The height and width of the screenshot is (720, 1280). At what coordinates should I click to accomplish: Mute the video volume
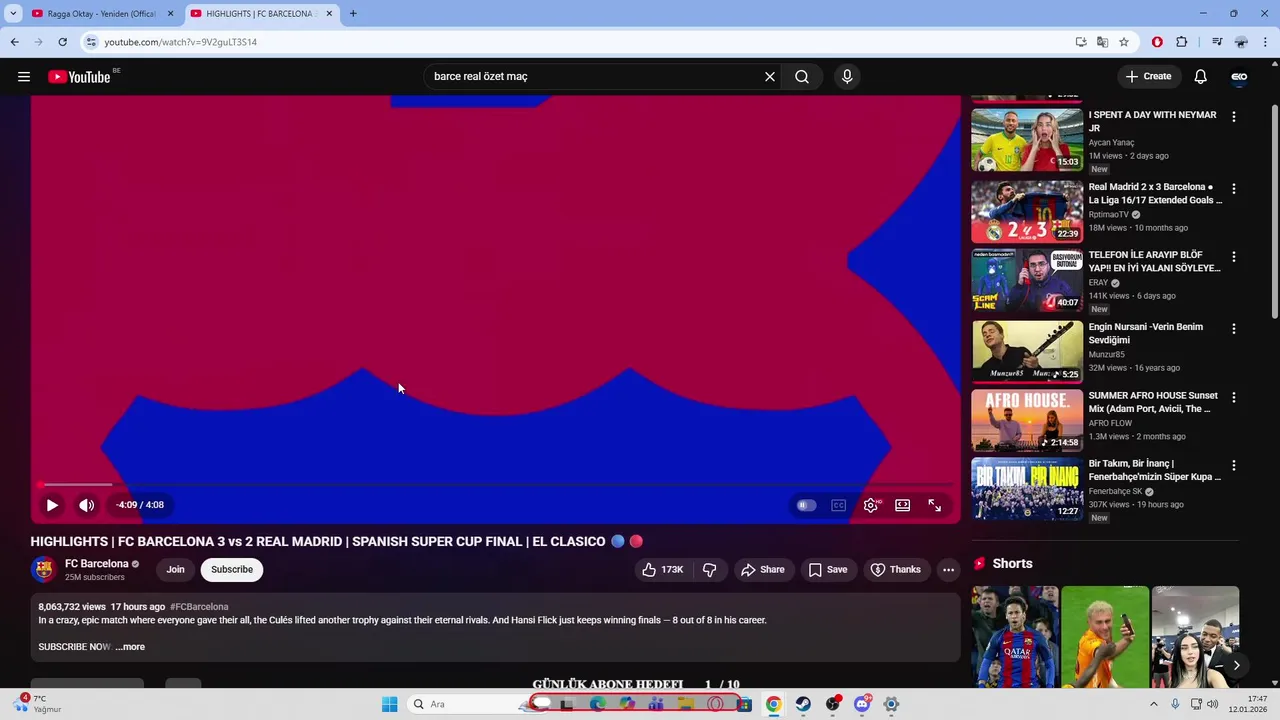click(x=87, y=505)
